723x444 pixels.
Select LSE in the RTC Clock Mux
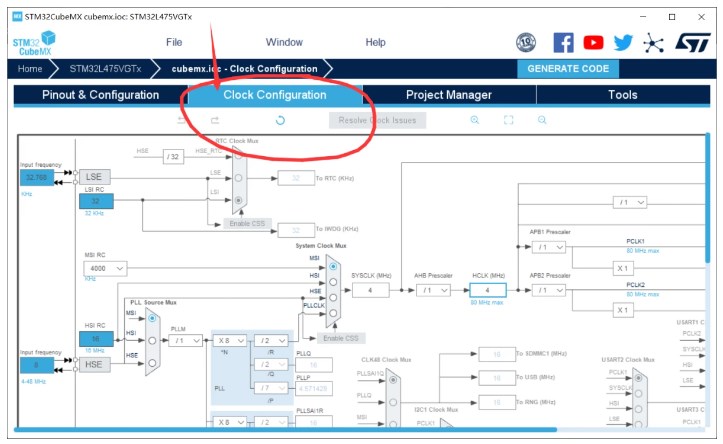[238, 178]
